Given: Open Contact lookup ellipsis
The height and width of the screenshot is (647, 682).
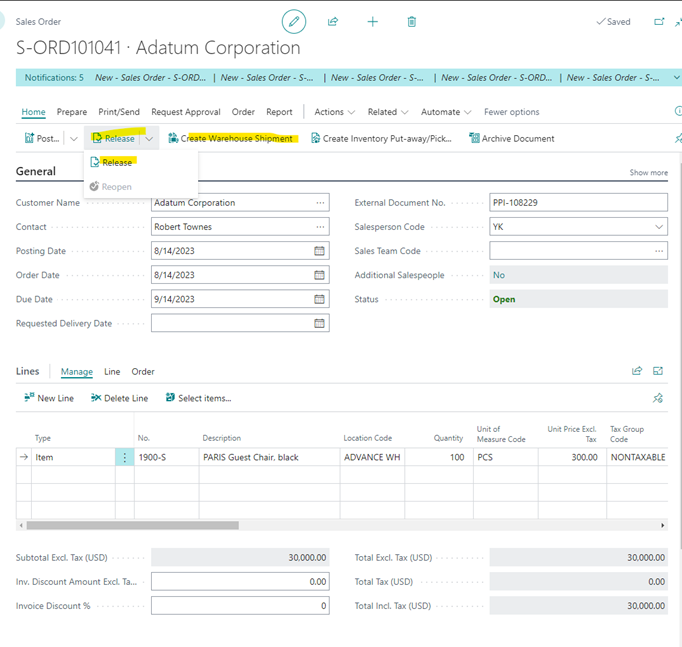Looking at the screenshot, I should pos(320,227).
